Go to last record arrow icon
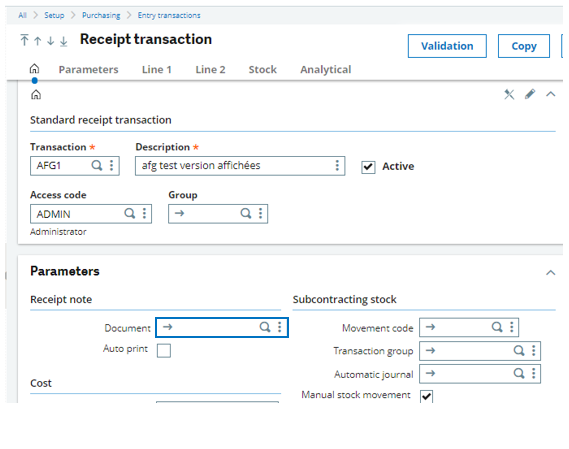 point(64,41)
